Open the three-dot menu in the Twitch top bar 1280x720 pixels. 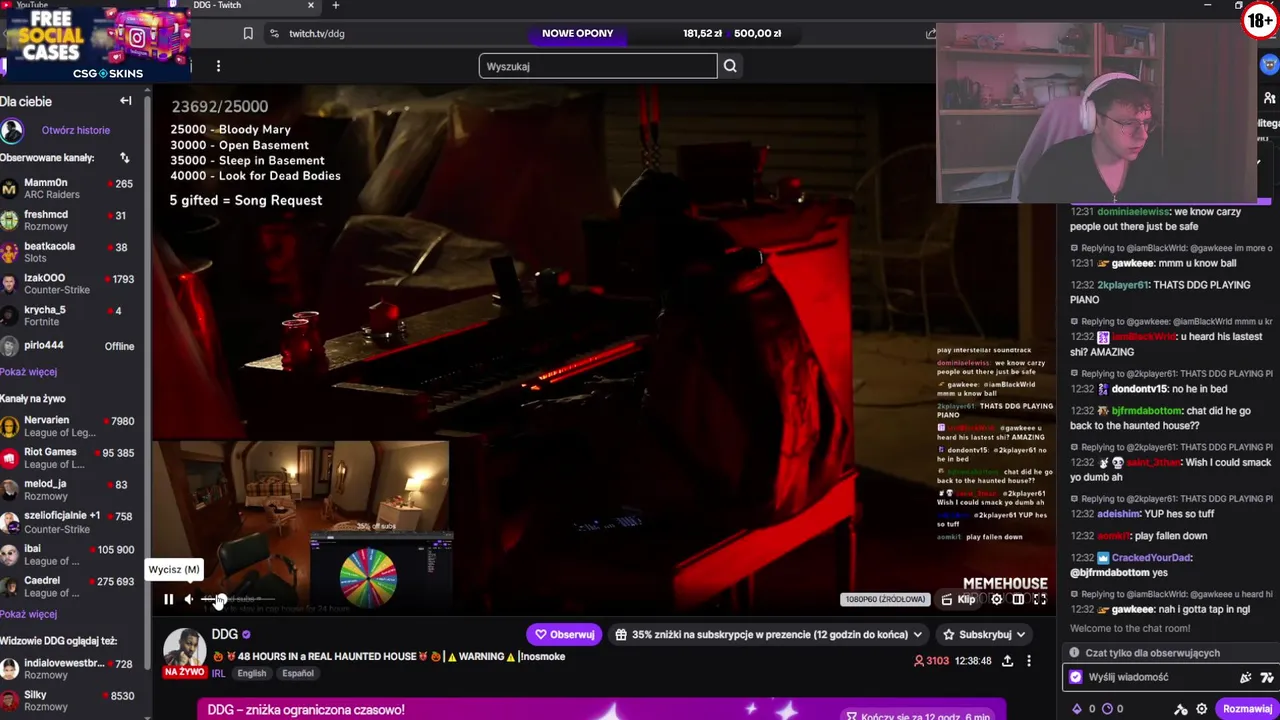point(218,66)
